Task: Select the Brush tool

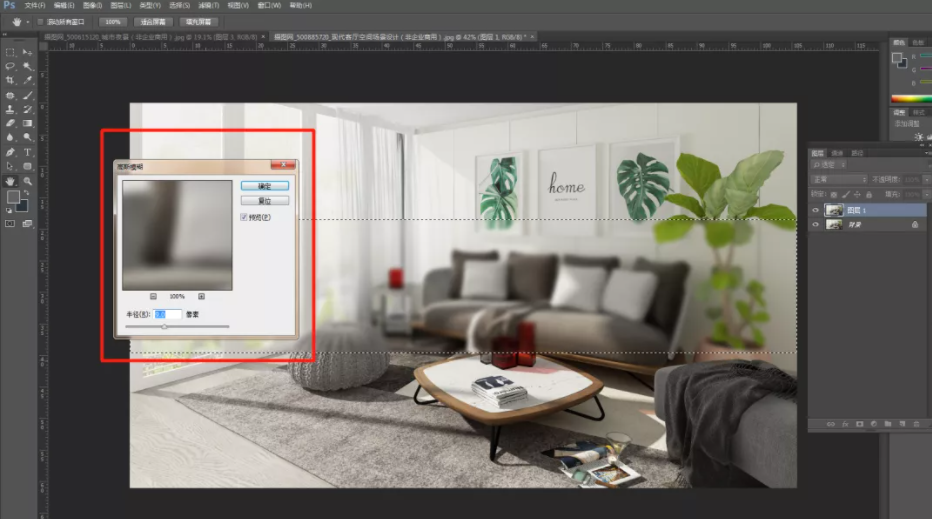Action: pyautogui.click(x=27, y=95)
